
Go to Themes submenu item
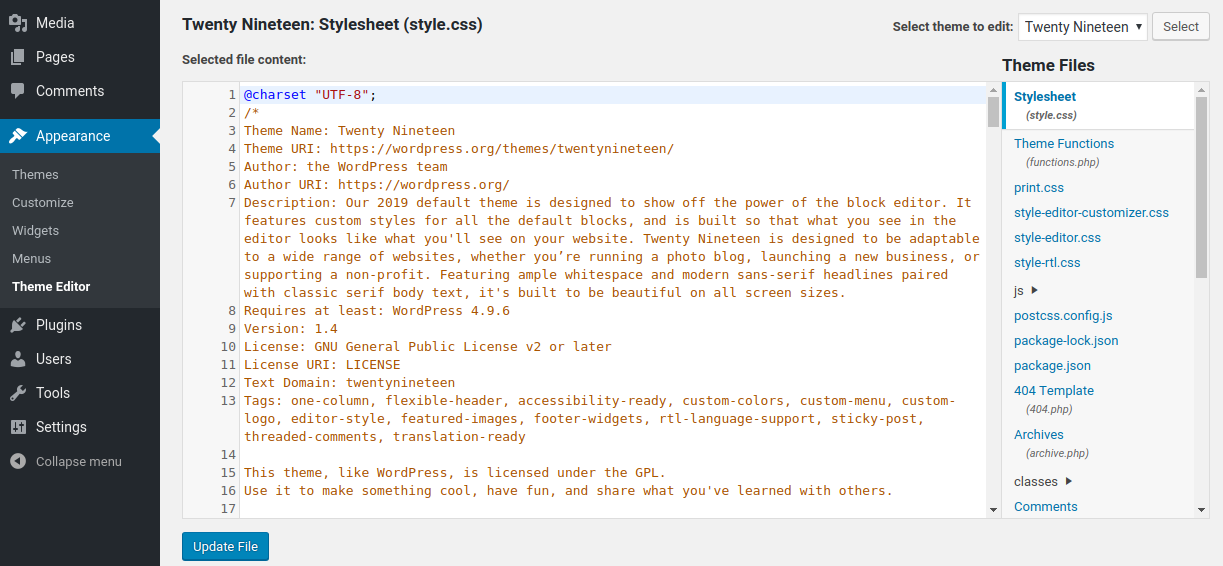coord(35,174)
